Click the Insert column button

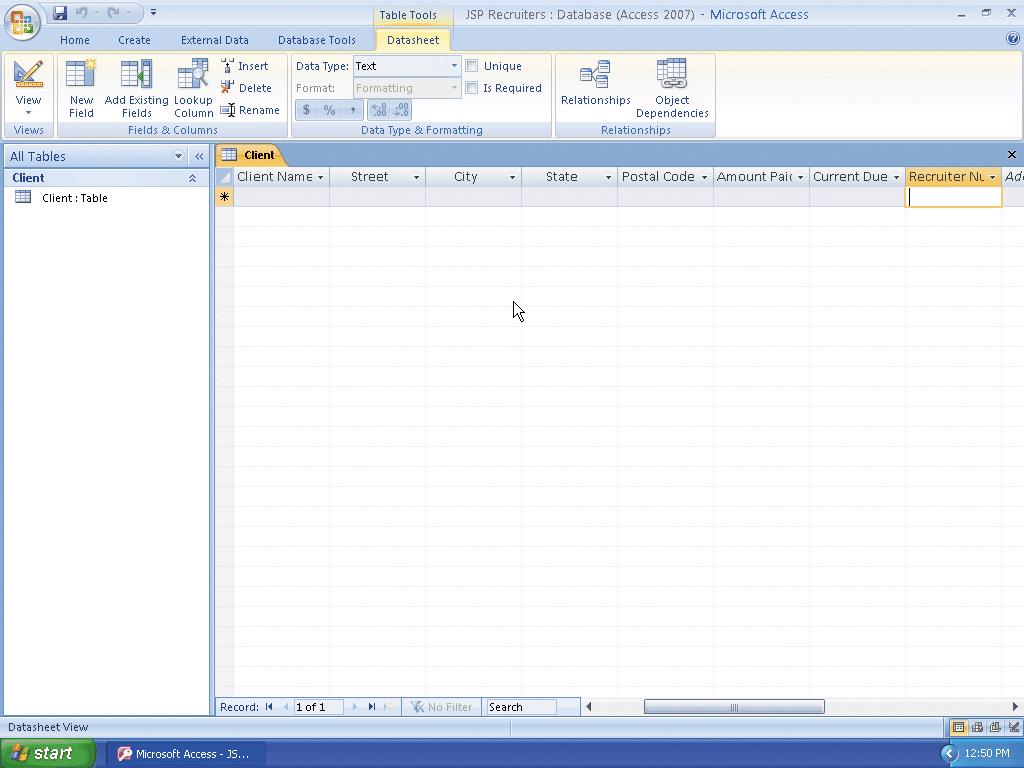pyautogui.click(x=245, y=66)
